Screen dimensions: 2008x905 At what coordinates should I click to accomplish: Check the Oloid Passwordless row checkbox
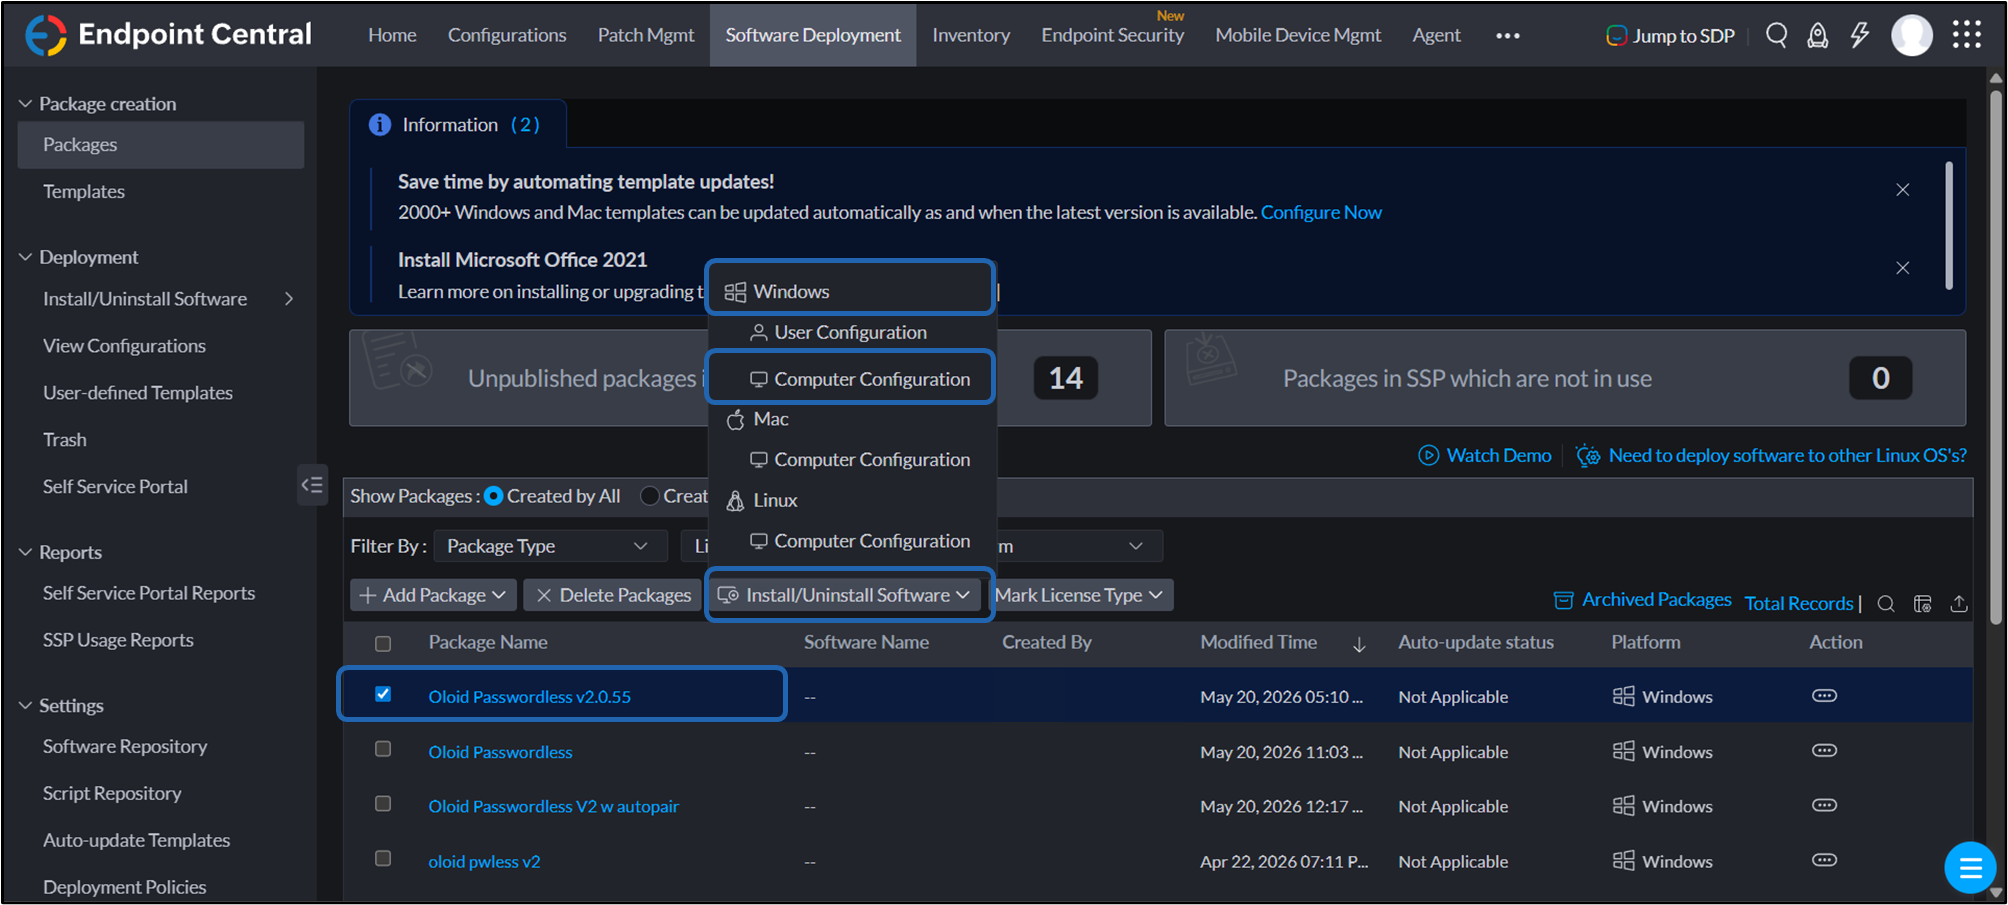click(383, 749)
